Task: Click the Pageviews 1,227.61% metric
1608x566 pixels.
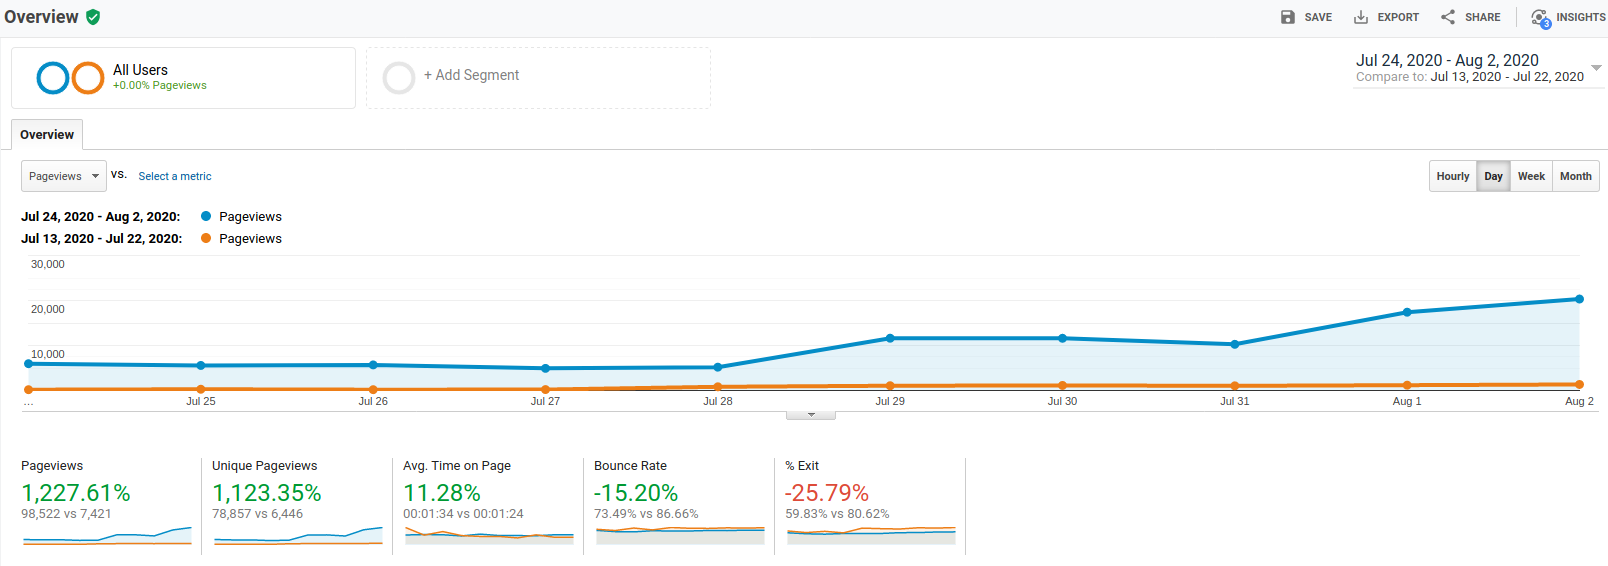Action: point(76,493)
